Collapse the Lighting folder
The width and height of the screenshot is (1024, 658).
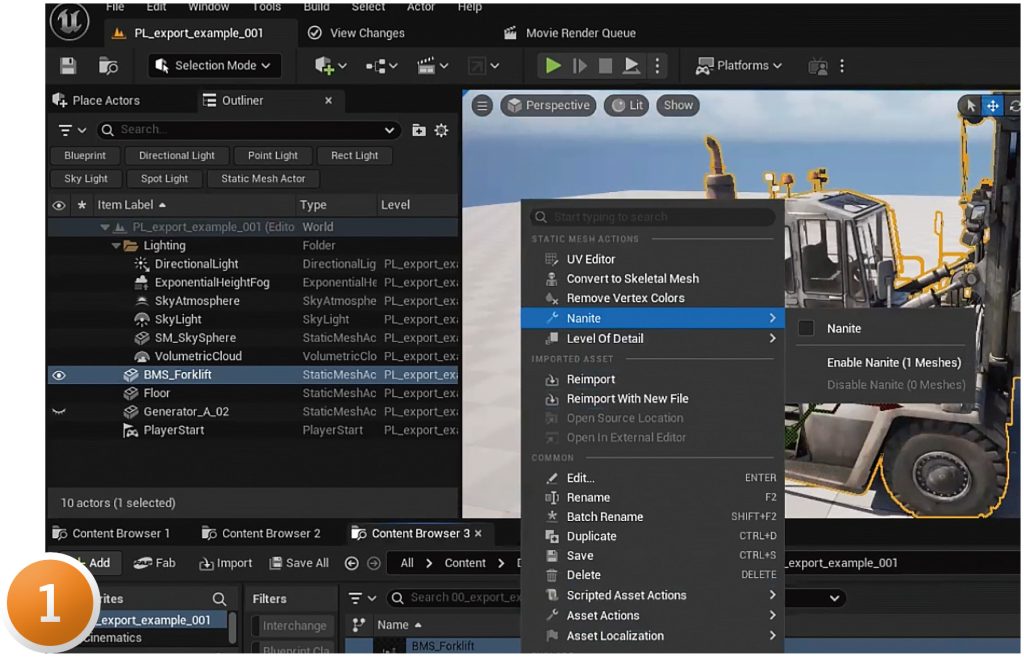[x=116, y=246]
